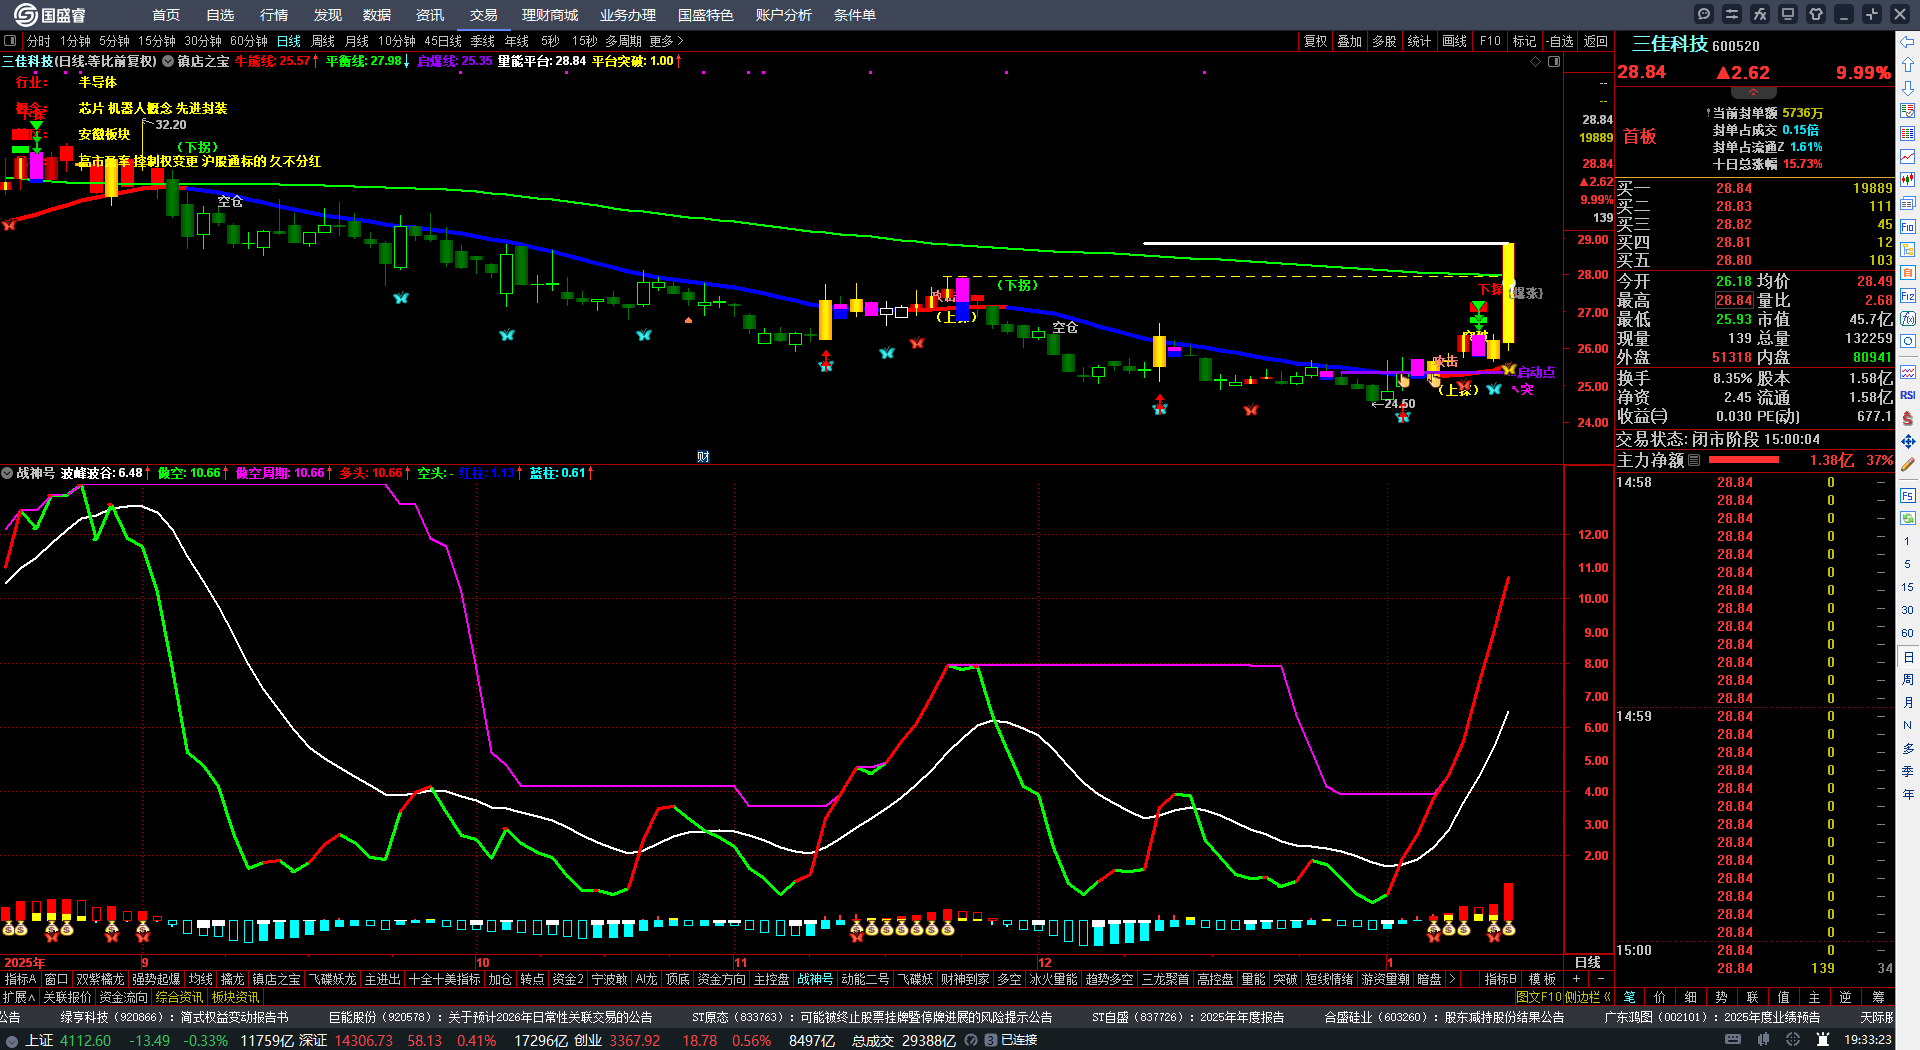
Task: Open the formula fx manager icon
Action: 1760,14
